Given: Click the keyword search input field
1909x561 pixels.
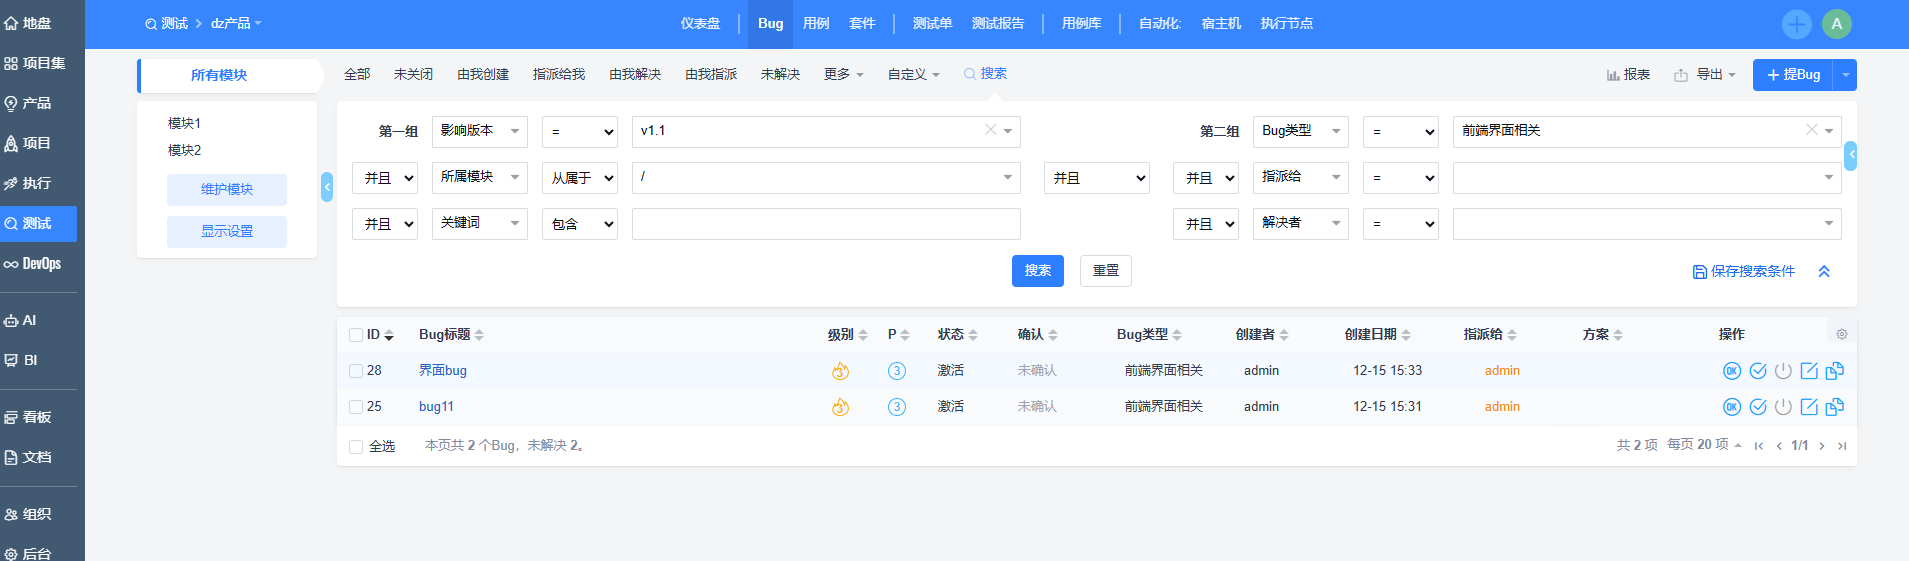Looking at the screenshot, I should pyautogui.click(x=826, y=224).
